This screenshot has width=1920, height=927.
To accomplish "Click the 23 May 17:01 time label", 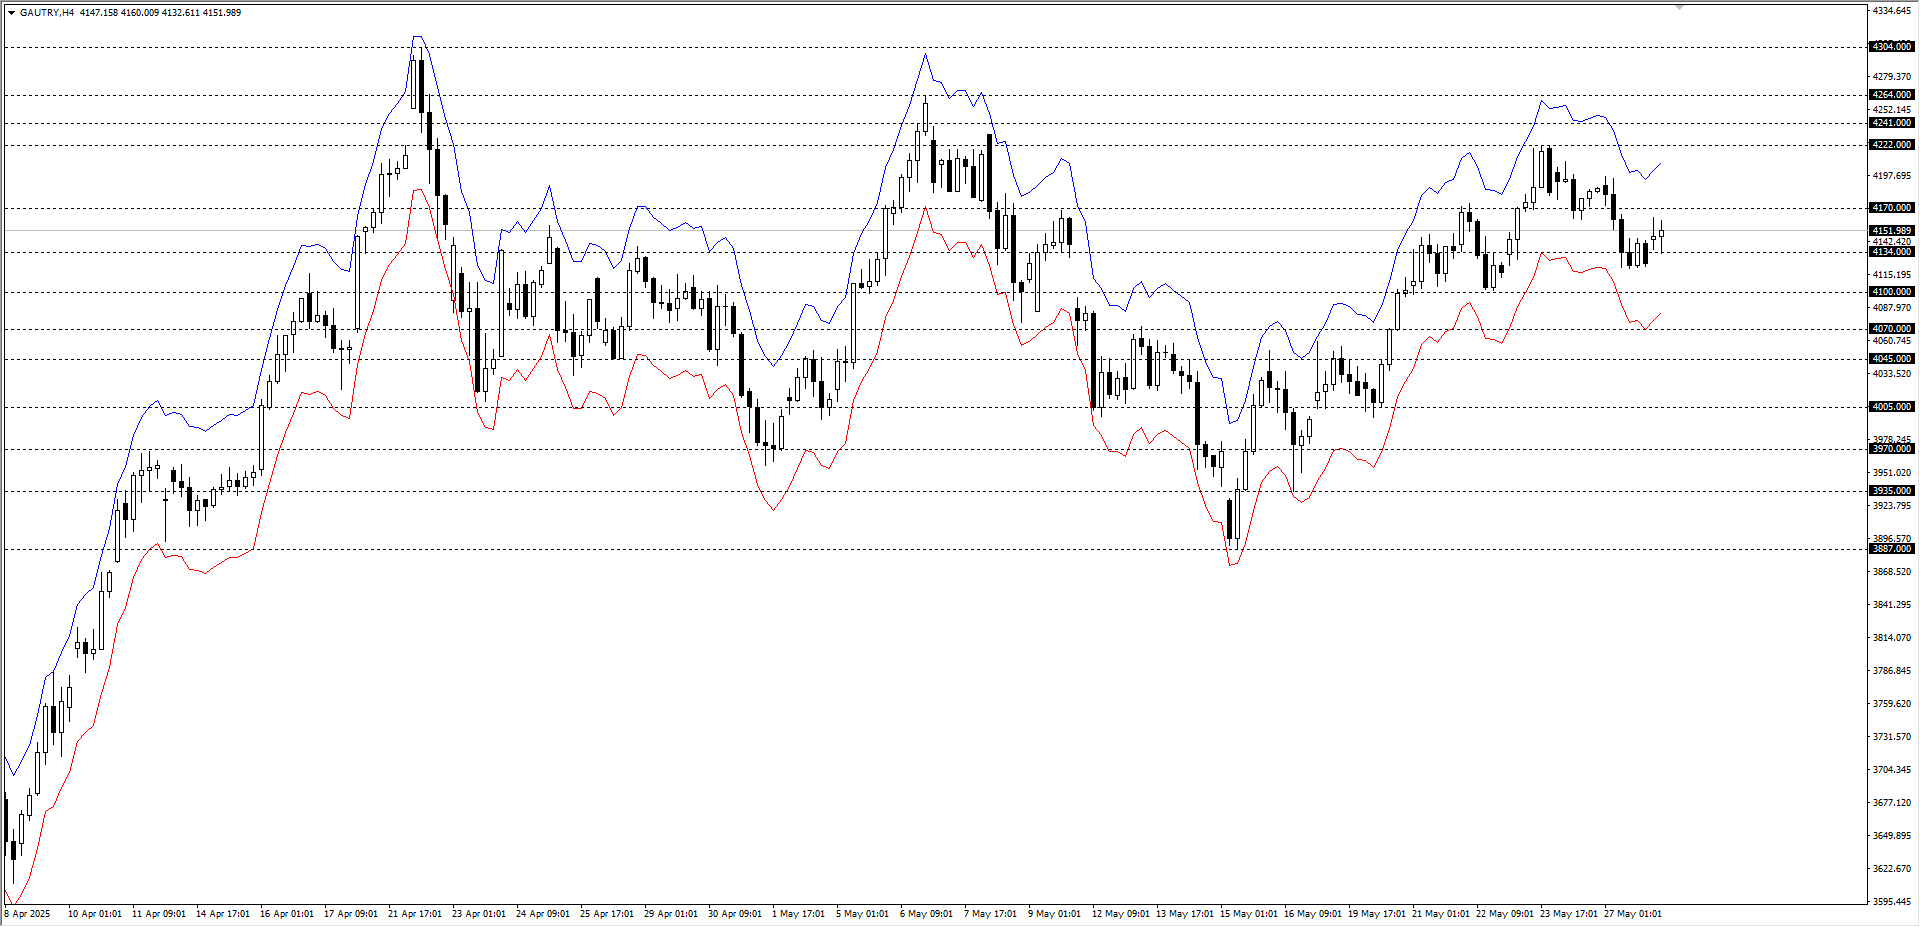I will click(x=1569, y=914).
